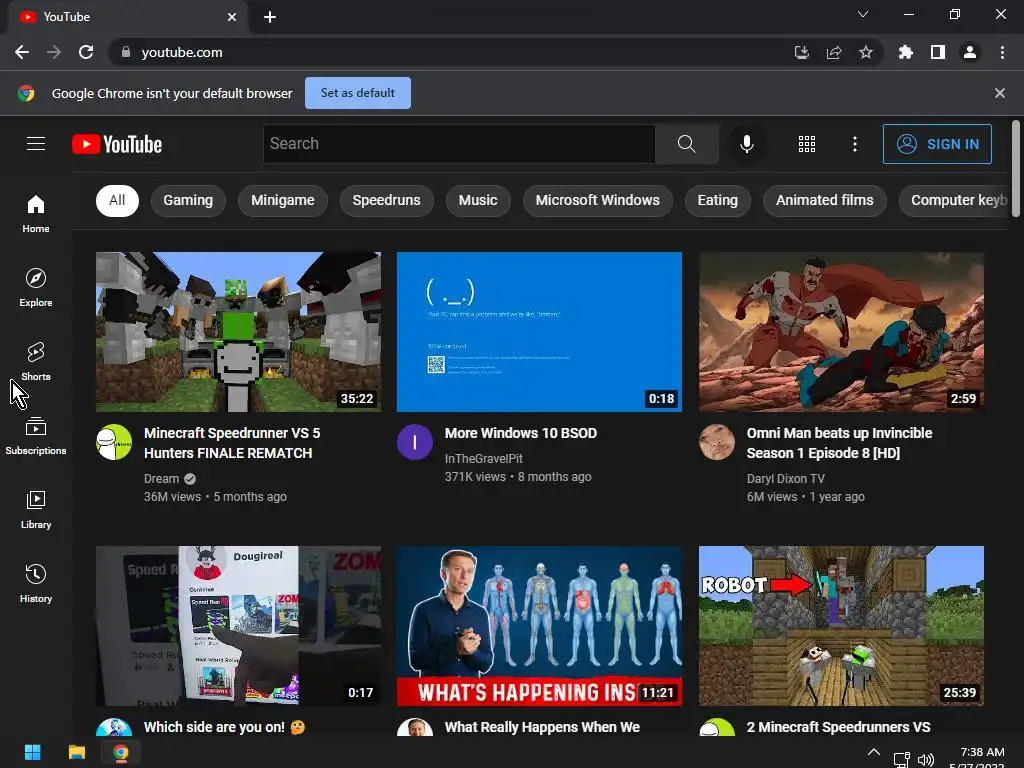Open Daryl Dixon TV channel link
Viewport: 1024px width, 768px height.
pos(786,479)
